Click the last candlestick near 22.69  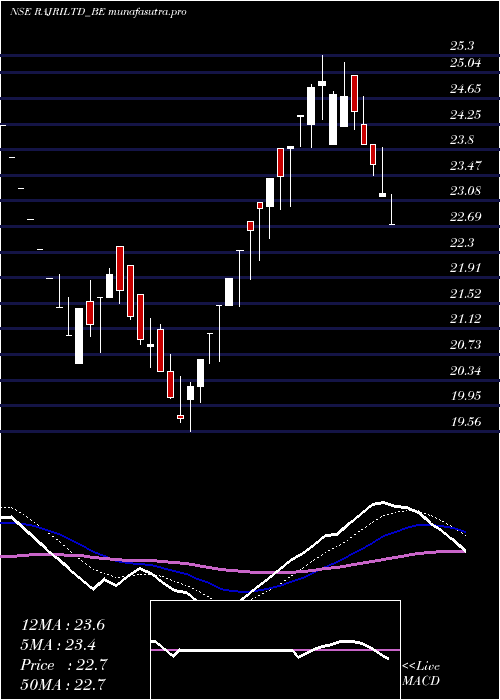click(x=392, y=209)
